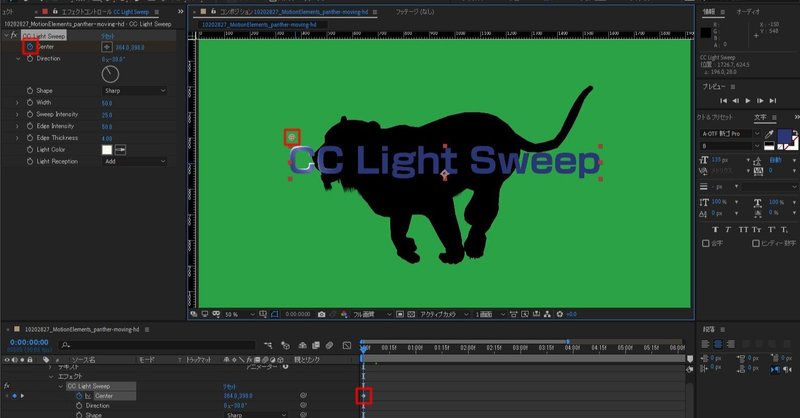Toggle the Shape stopwatch in Effect Controls
The image size is (800, 418).
coord(30,90)
